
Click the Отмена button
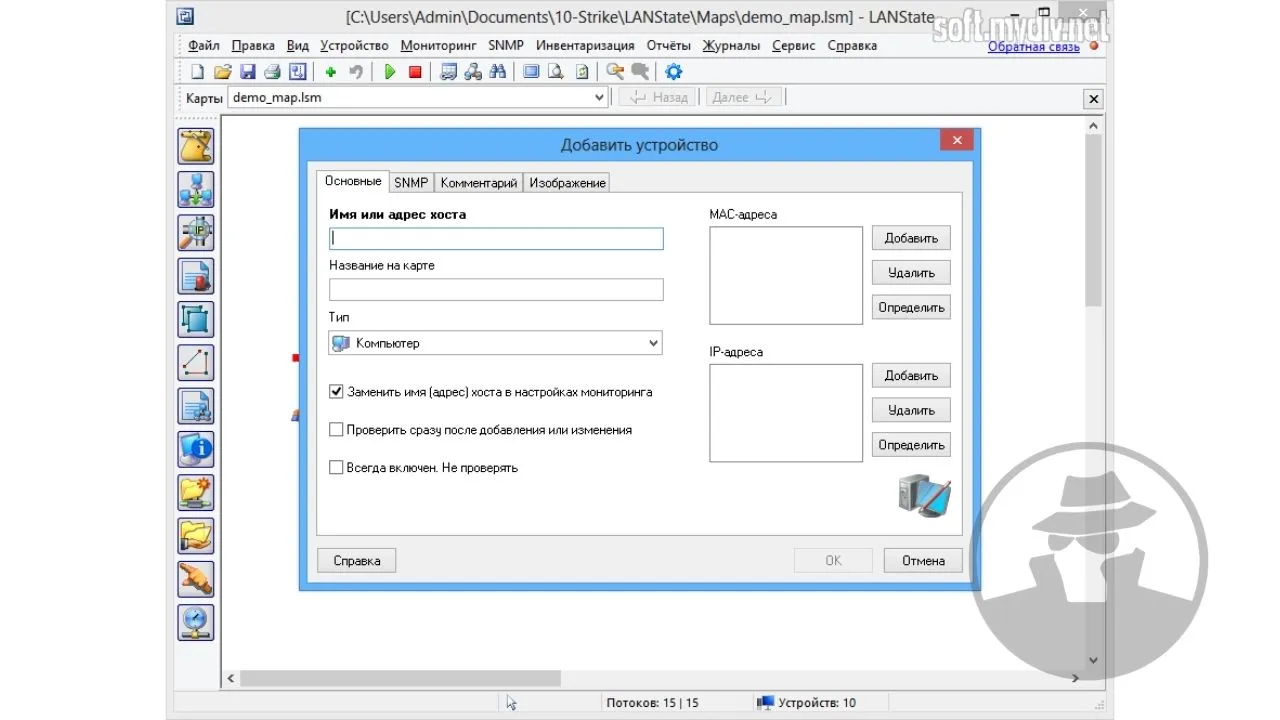click(x=923, y=560)
